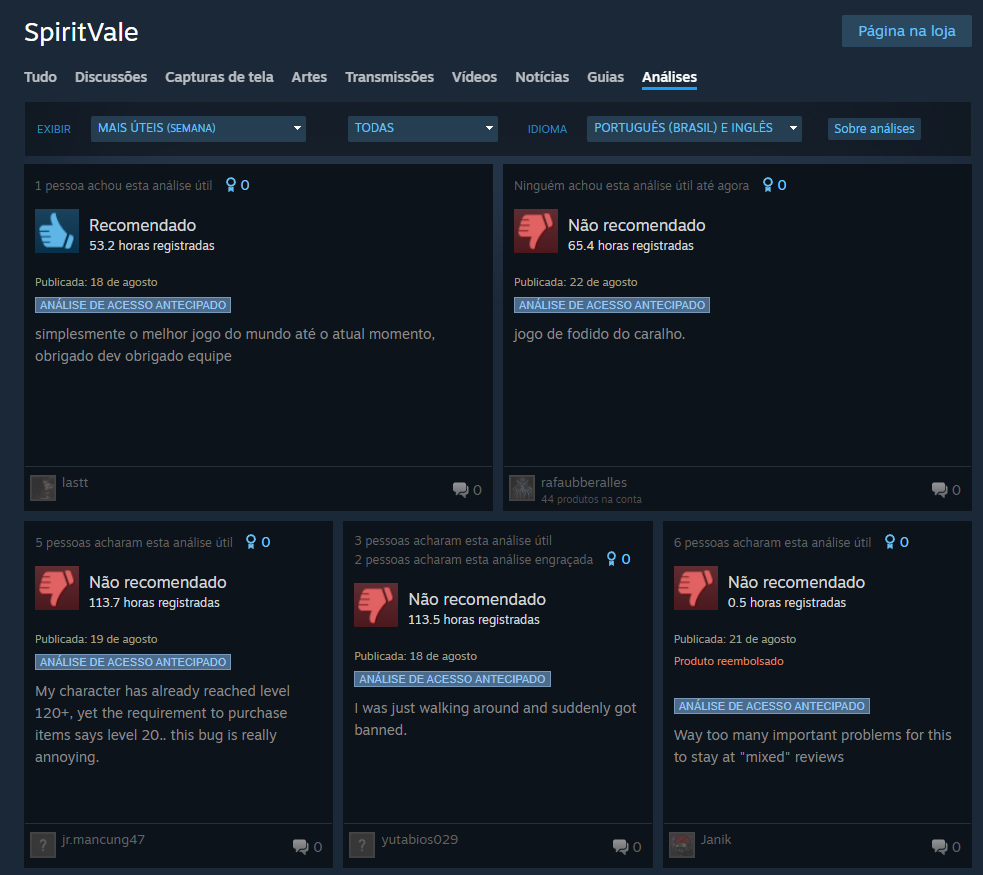
Task: Open yutabios029's question-mark avatar
Action: (x=362, y=845)
